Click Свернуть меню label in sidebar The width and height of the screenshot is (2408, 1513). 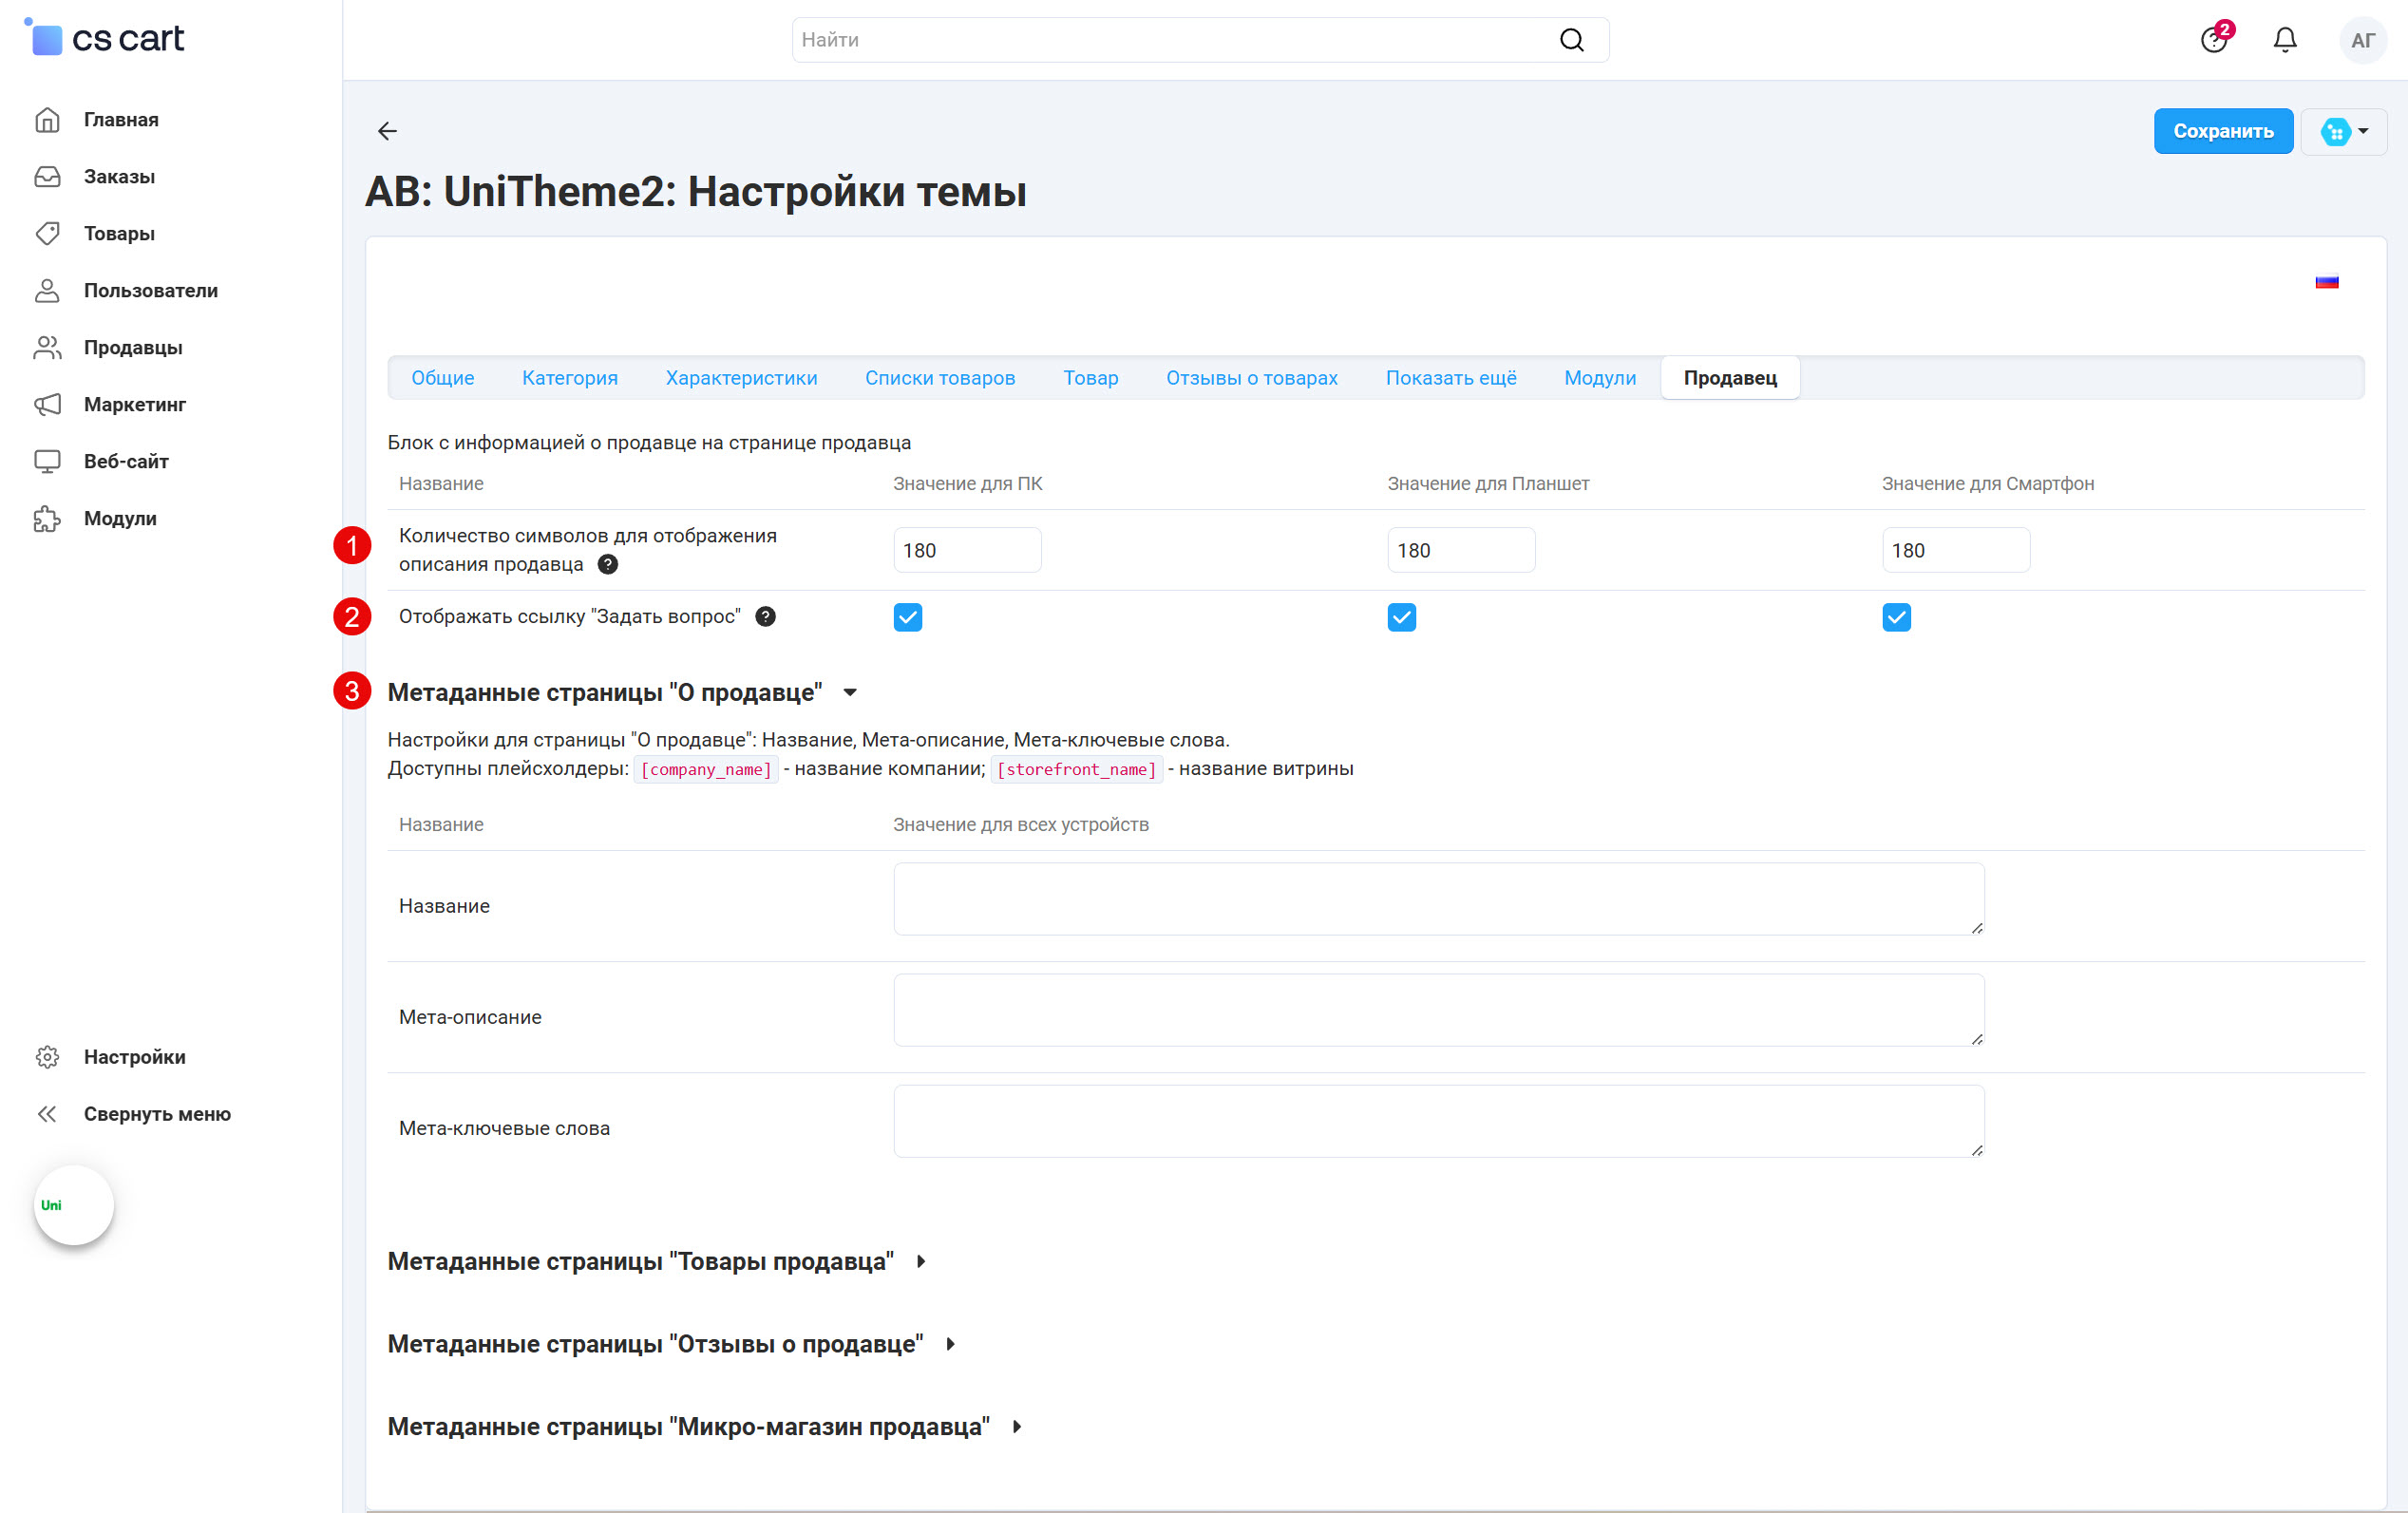point(157,1114)
